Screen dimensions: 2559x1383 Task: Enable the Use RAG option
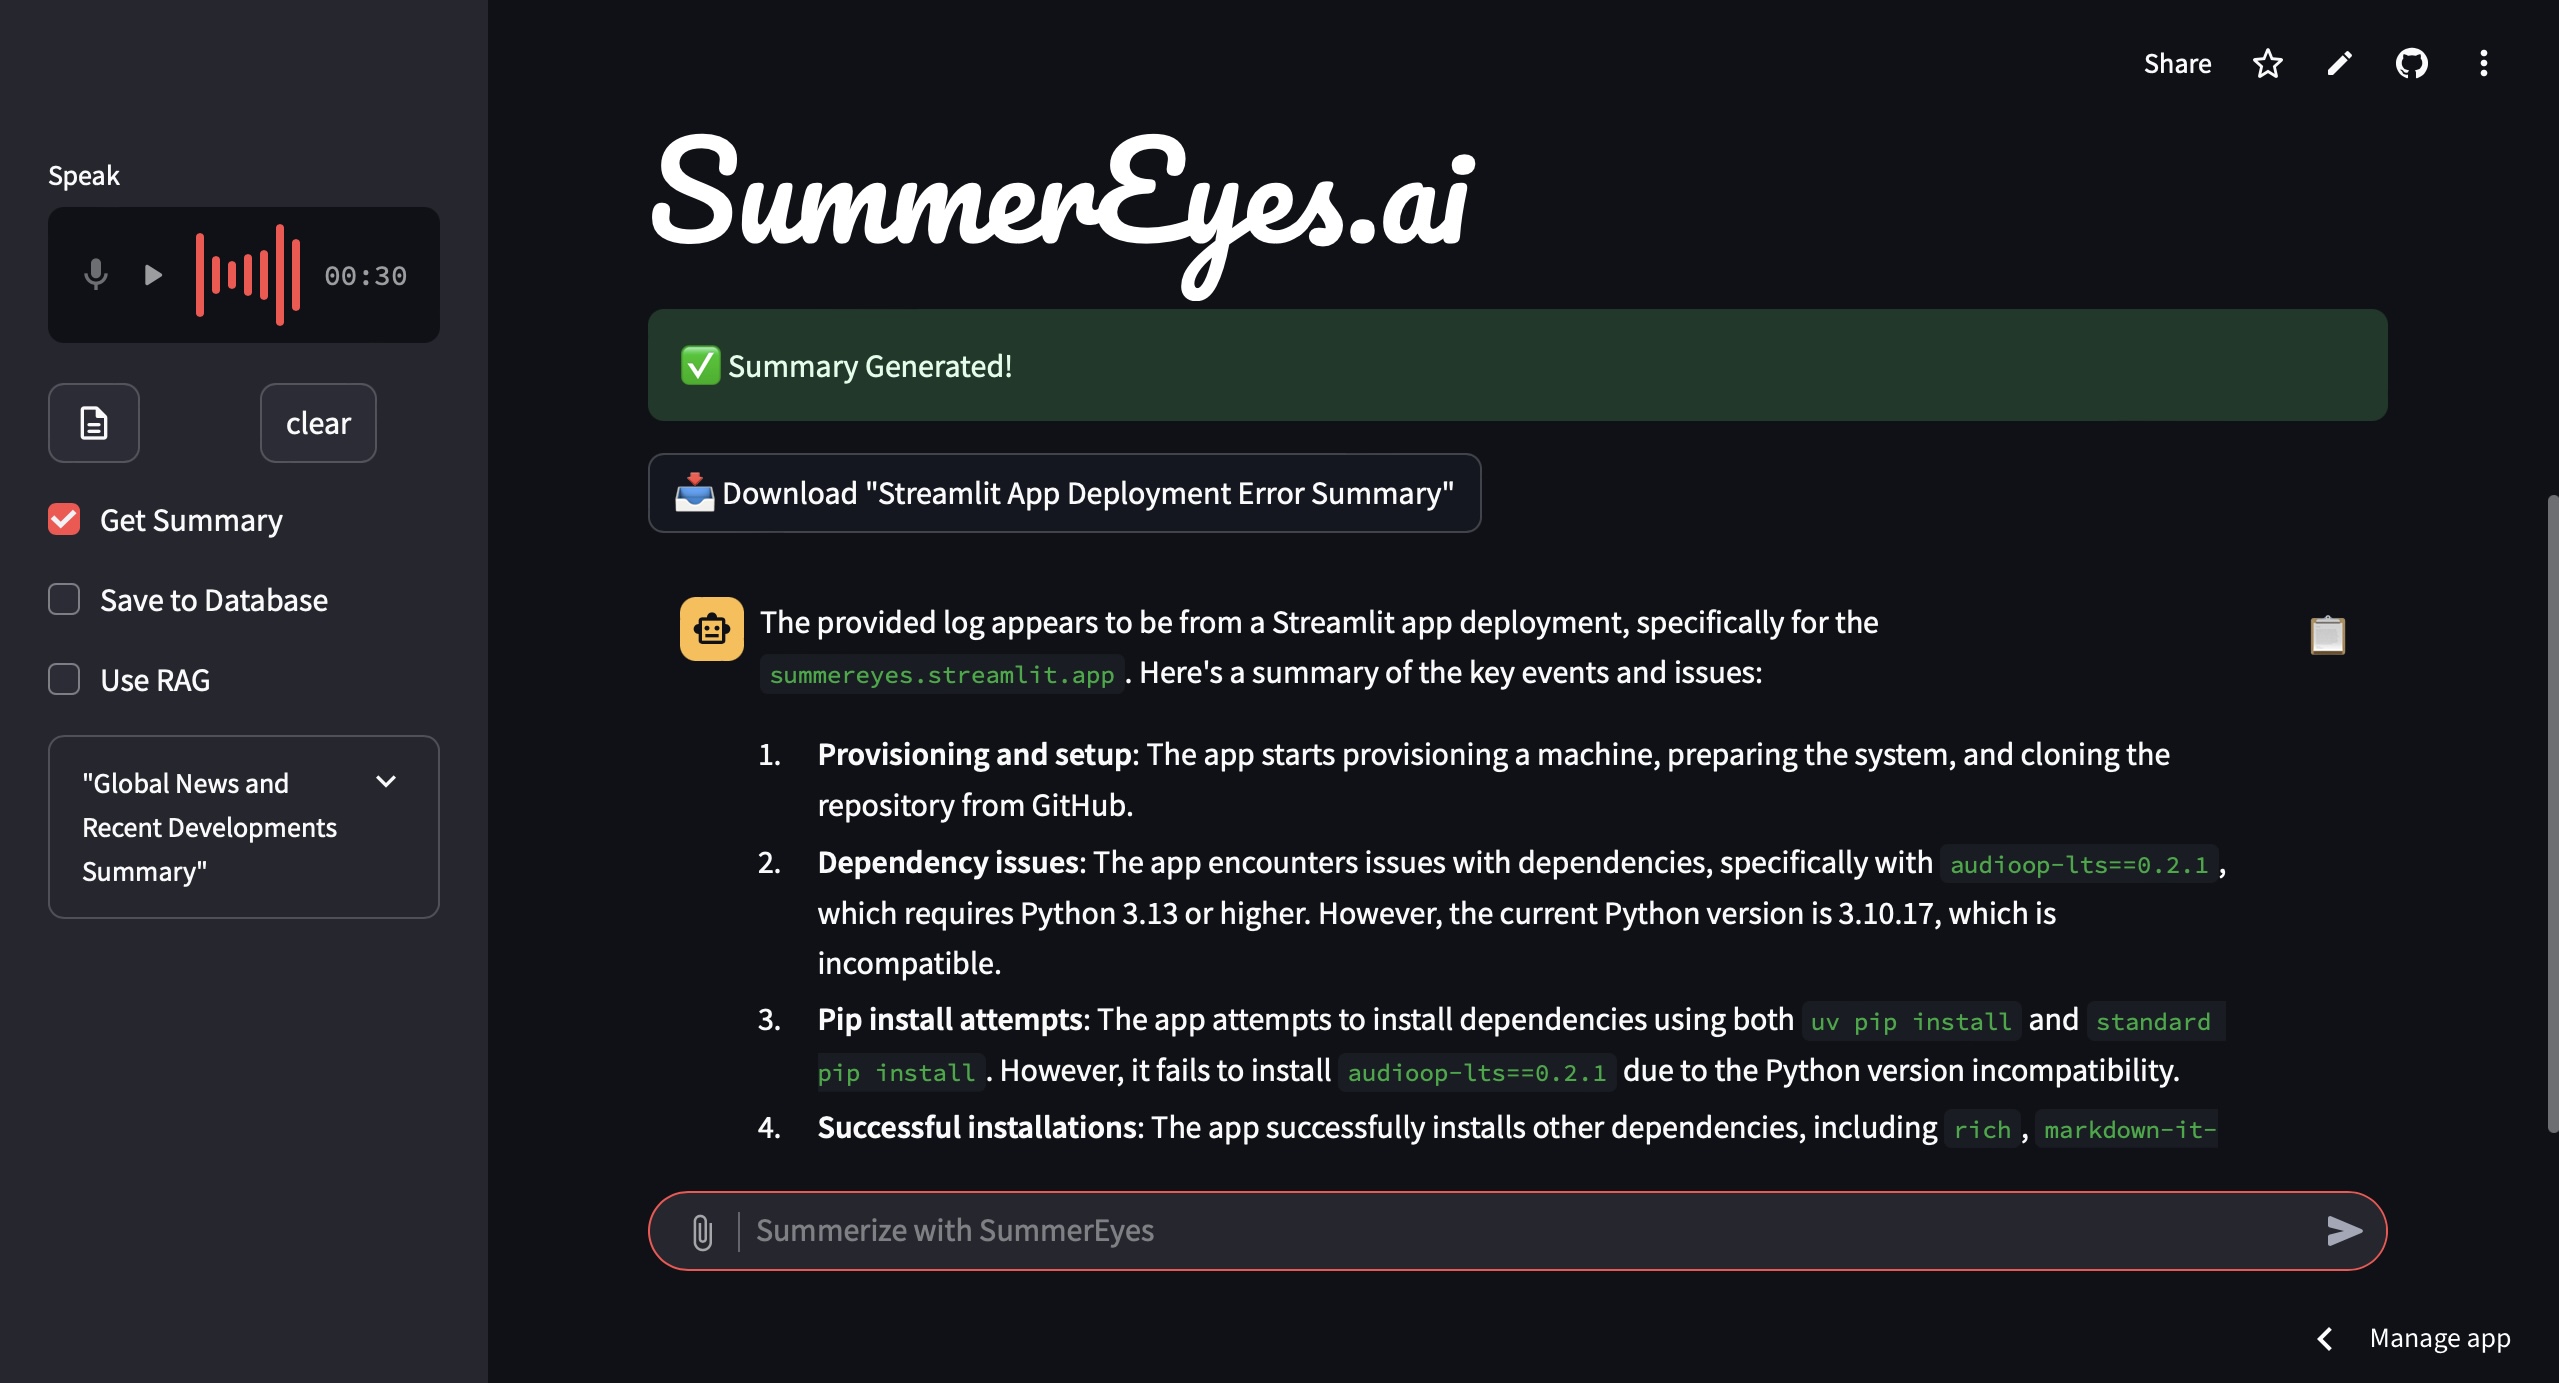[x=63, y=679]
